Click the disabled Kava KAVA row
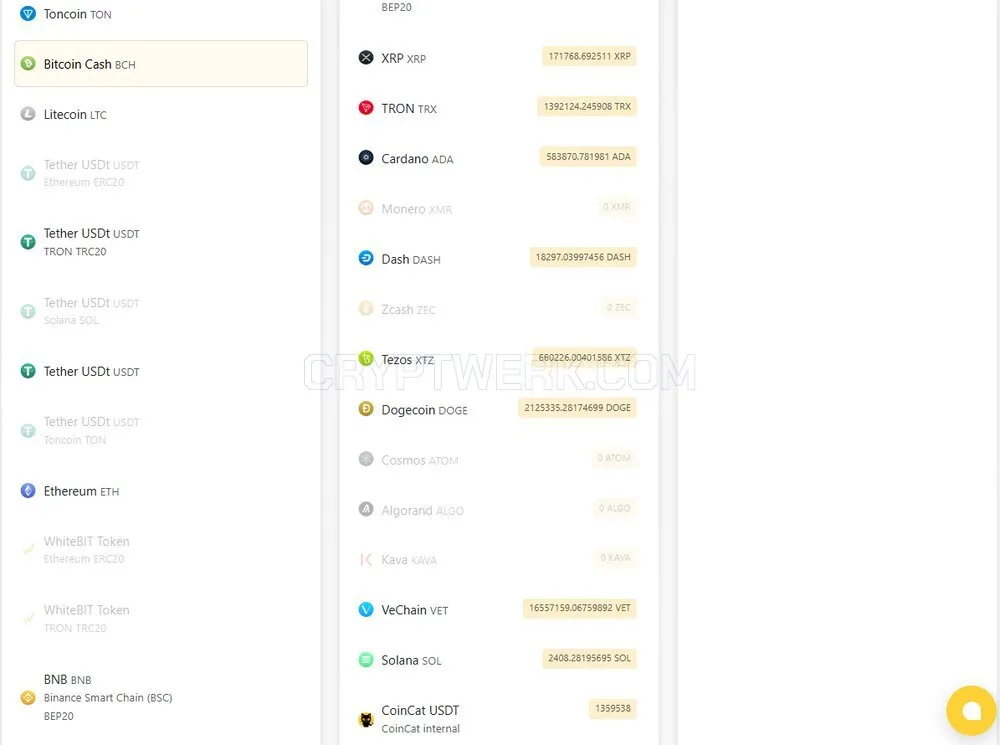The width and height of the screenshot is (1000, 745). (498, 559)
